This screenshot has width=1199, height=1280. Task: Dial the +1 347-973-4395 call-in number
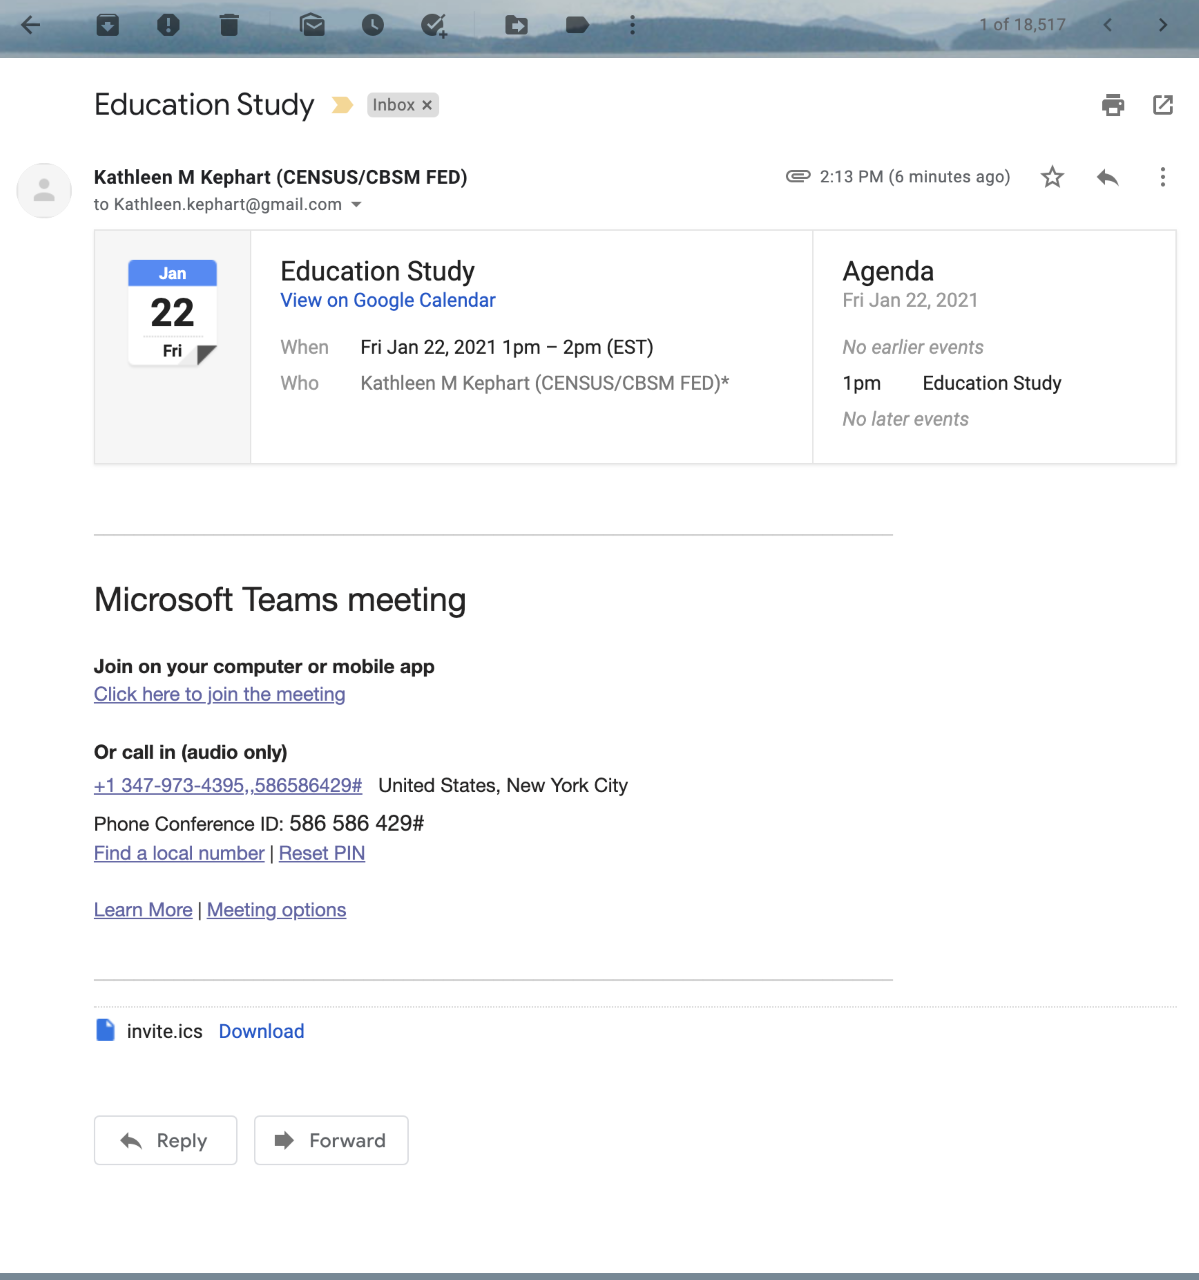tap(228, 785)
